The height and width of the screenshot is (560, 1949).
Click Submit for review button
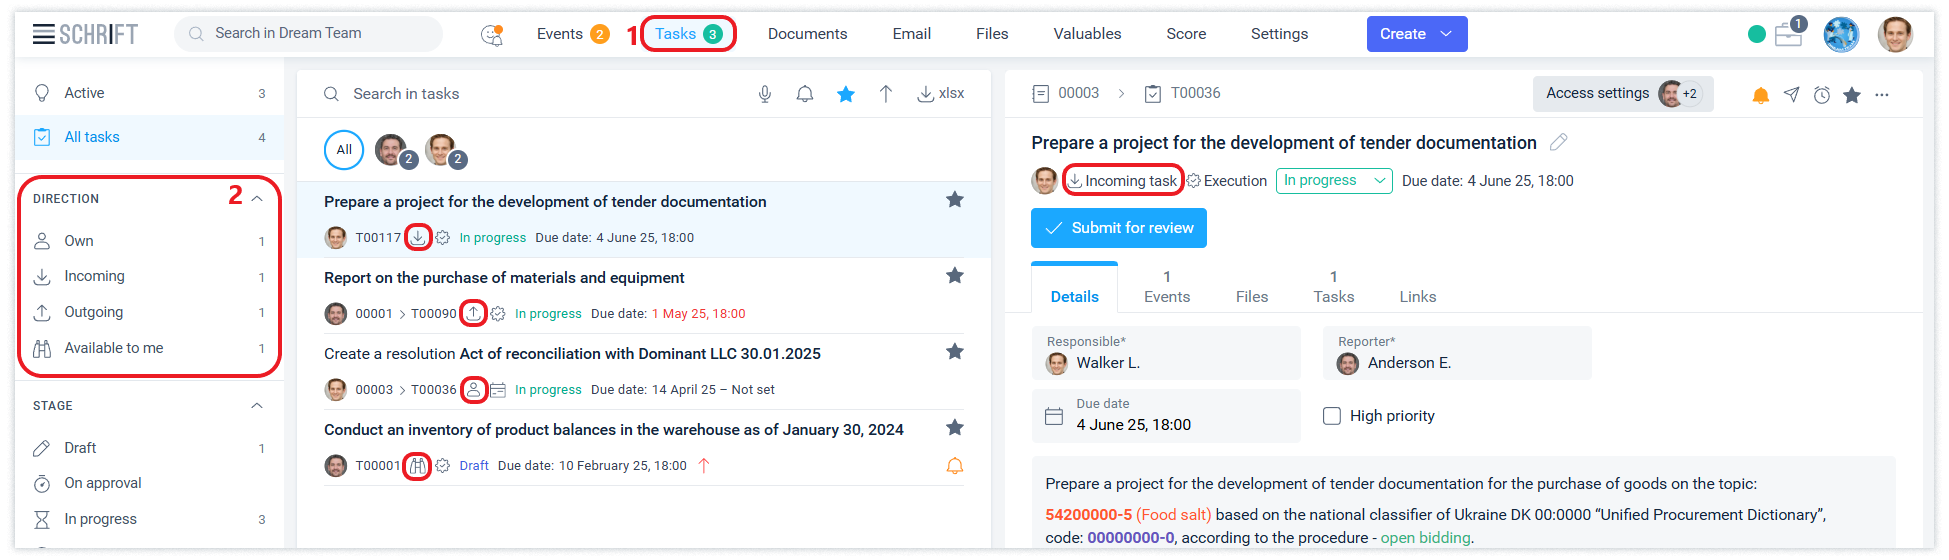click(1119, 228)
